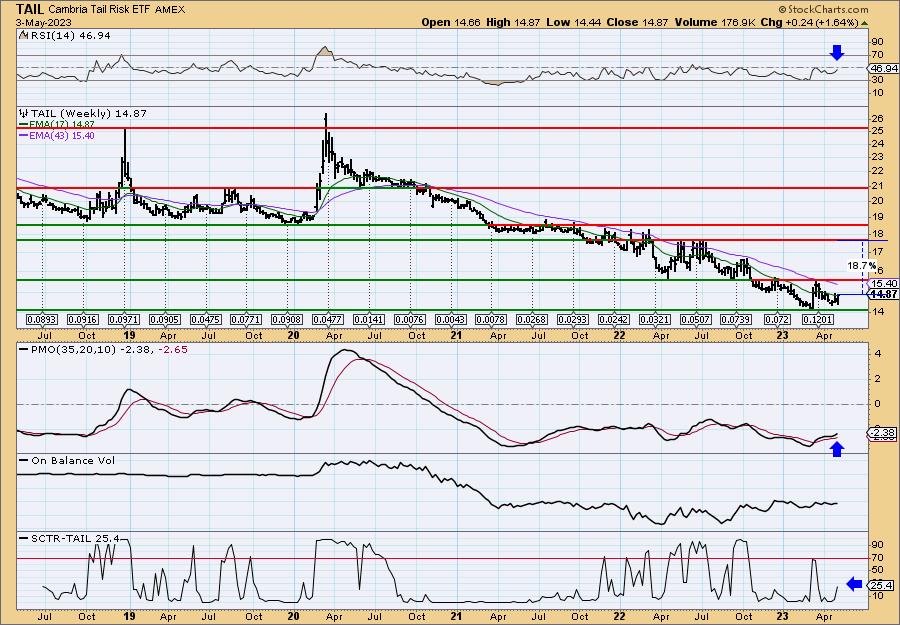Screen dimensions: 900x625
Task: Click the 25.4 SCTR value tag on axis
Action: coord(881,585)
